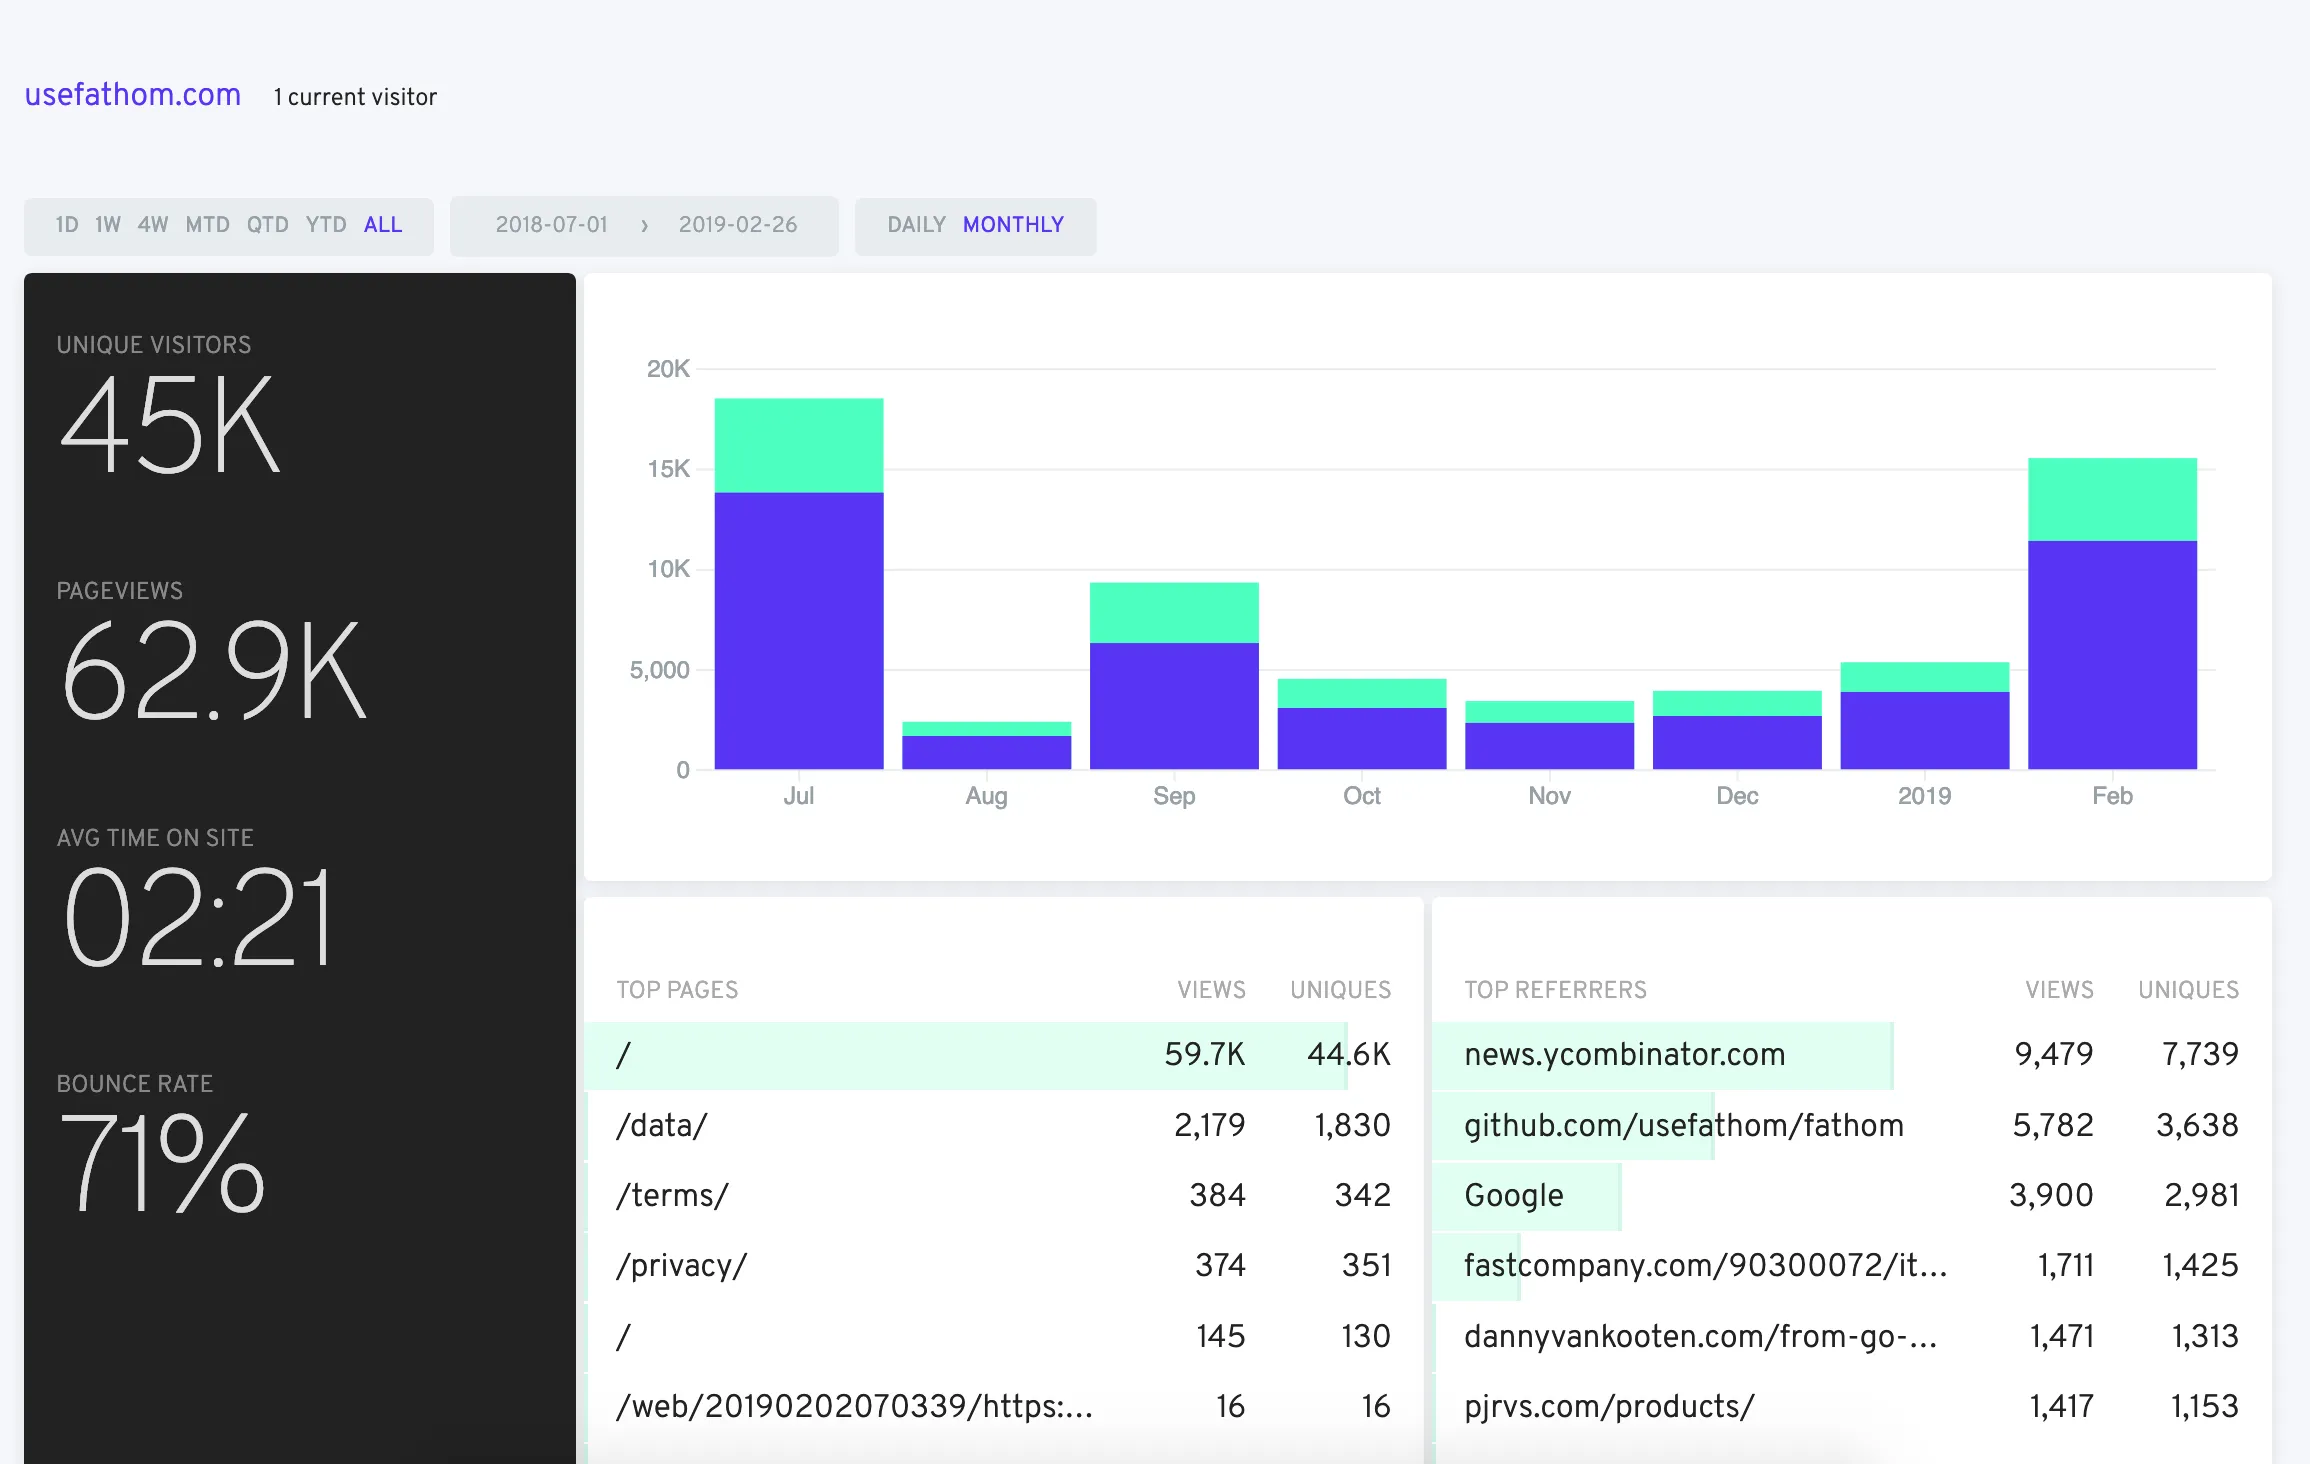Click the arrow between date fields

[x=644, y=226]
